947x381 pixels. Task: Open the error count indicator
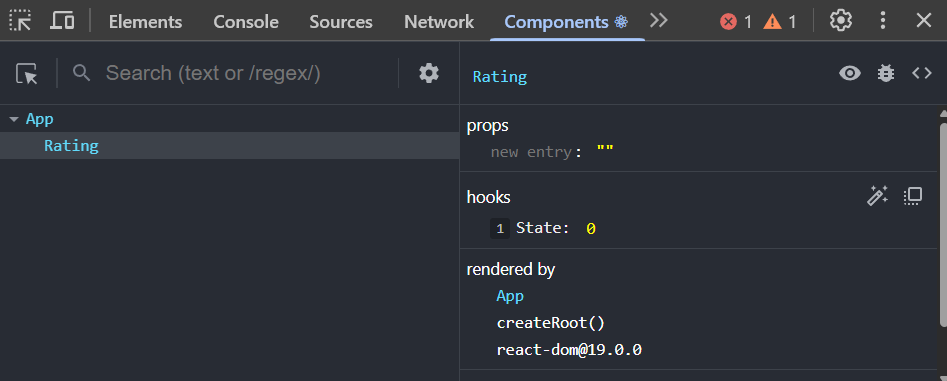[x=736, y=22]
